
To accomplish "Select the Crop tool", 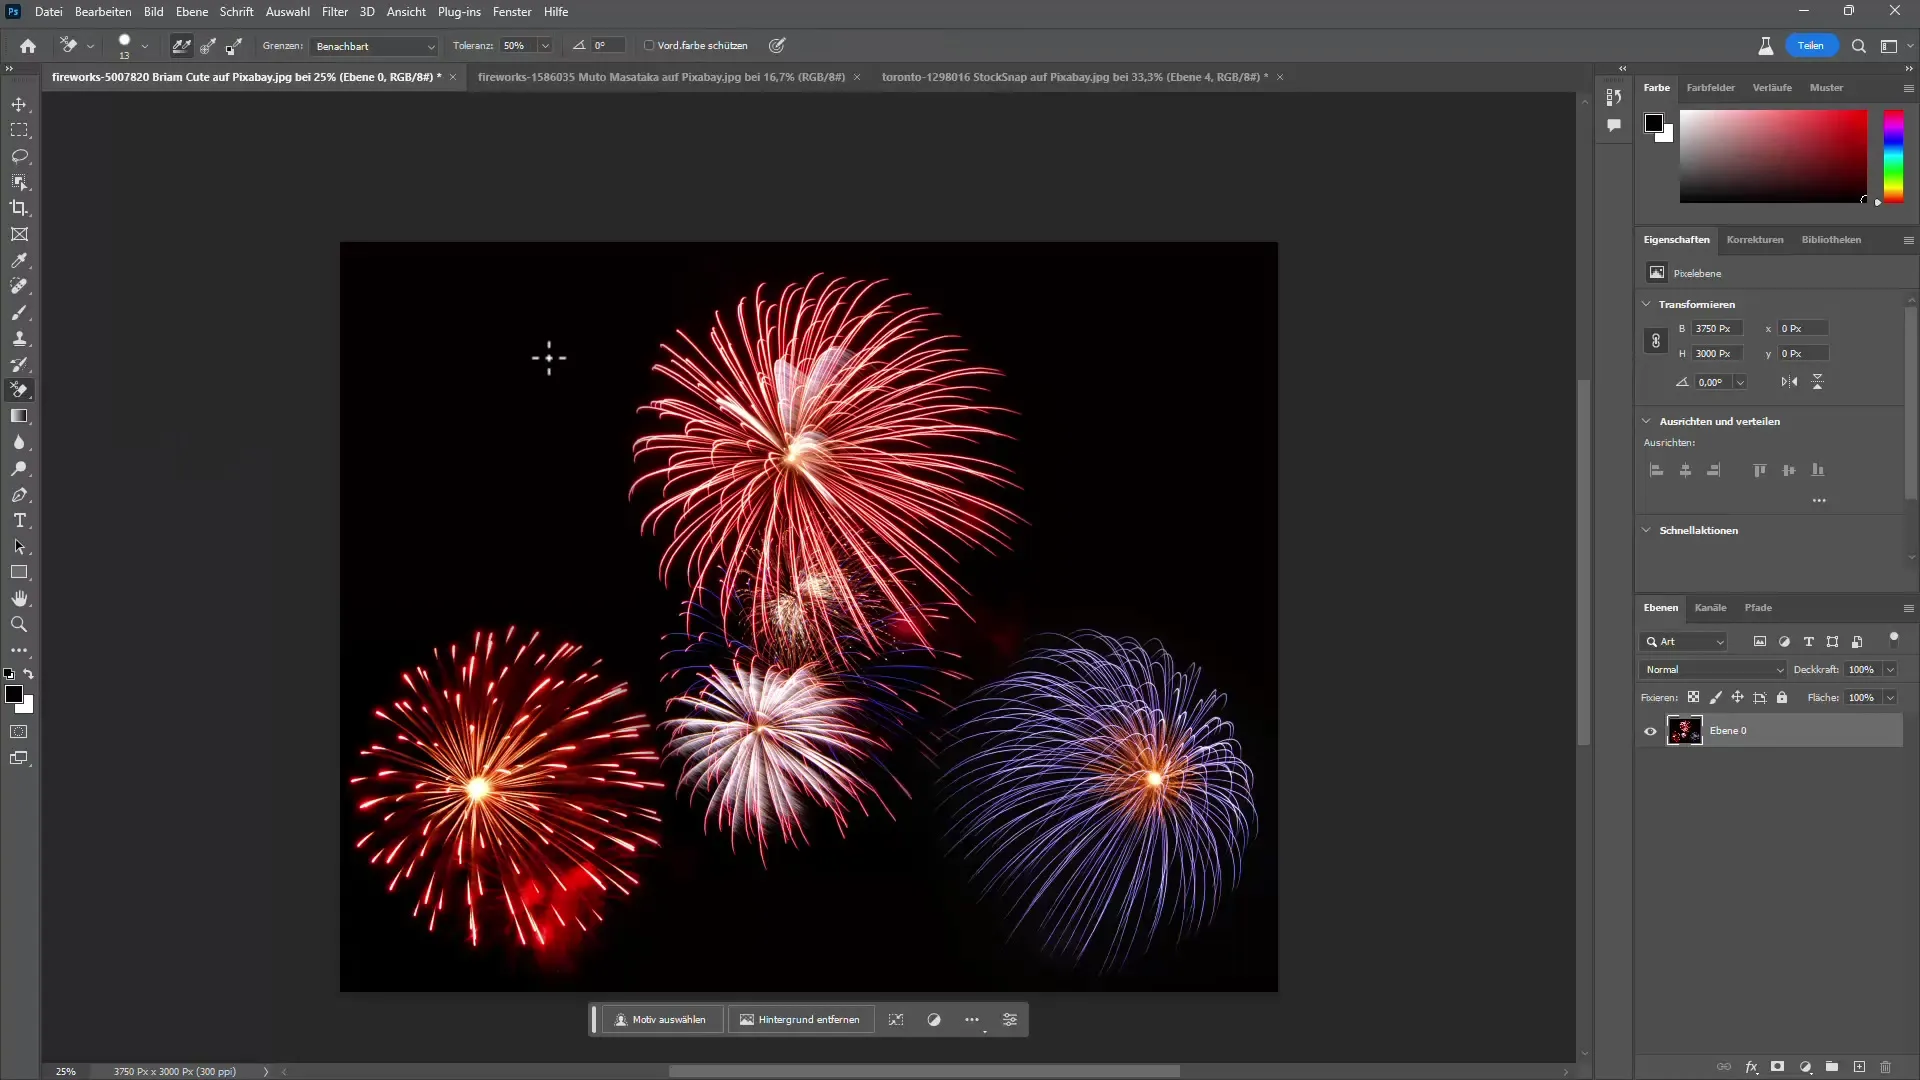I will tap(19, 208).
